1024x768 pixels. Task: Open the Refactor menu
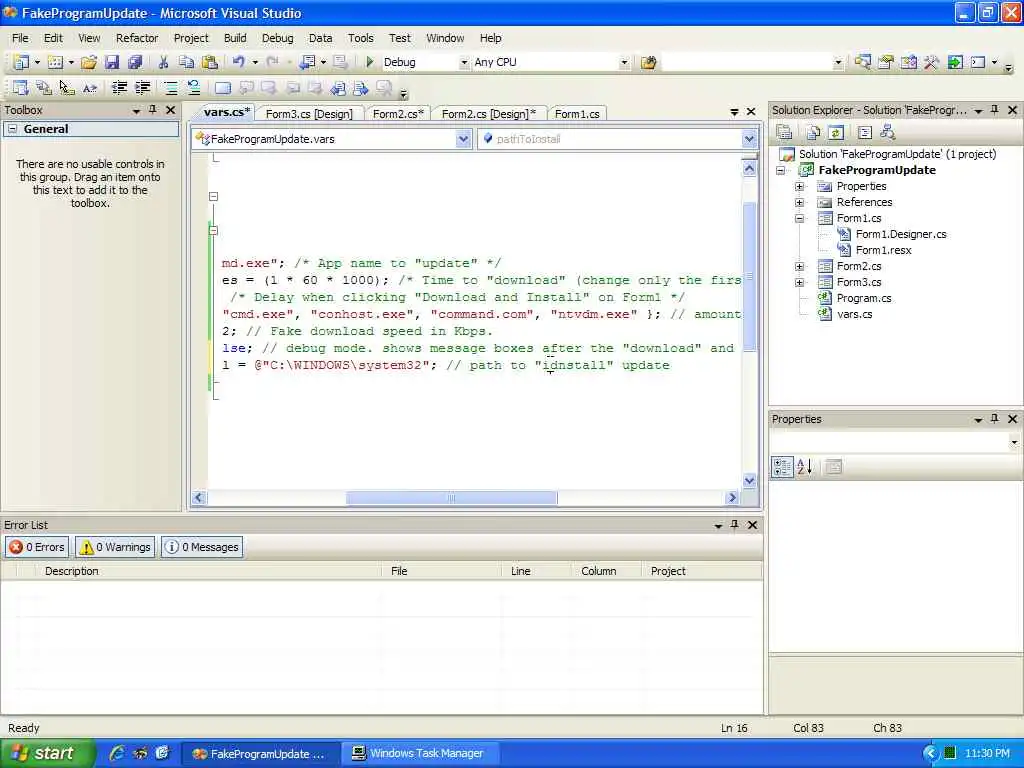[x=137, y=38]
